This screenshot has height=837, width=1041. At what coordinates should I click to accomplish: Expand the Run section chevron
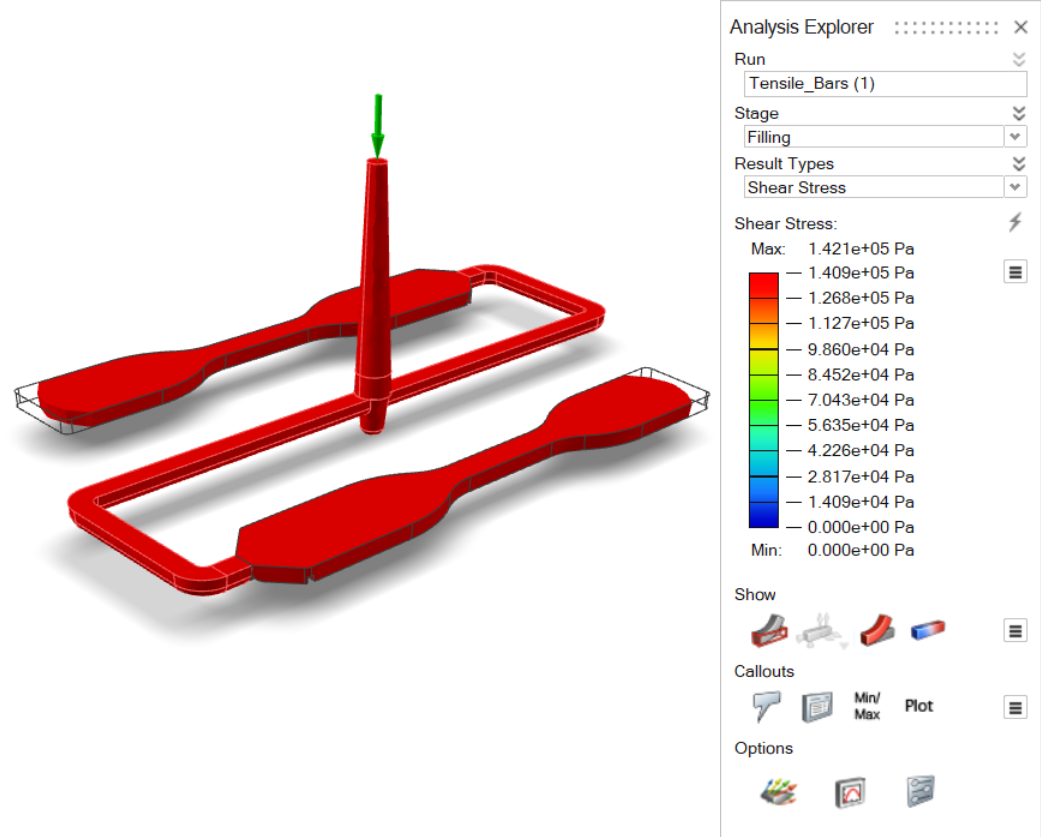click(x=1018, y=59)
